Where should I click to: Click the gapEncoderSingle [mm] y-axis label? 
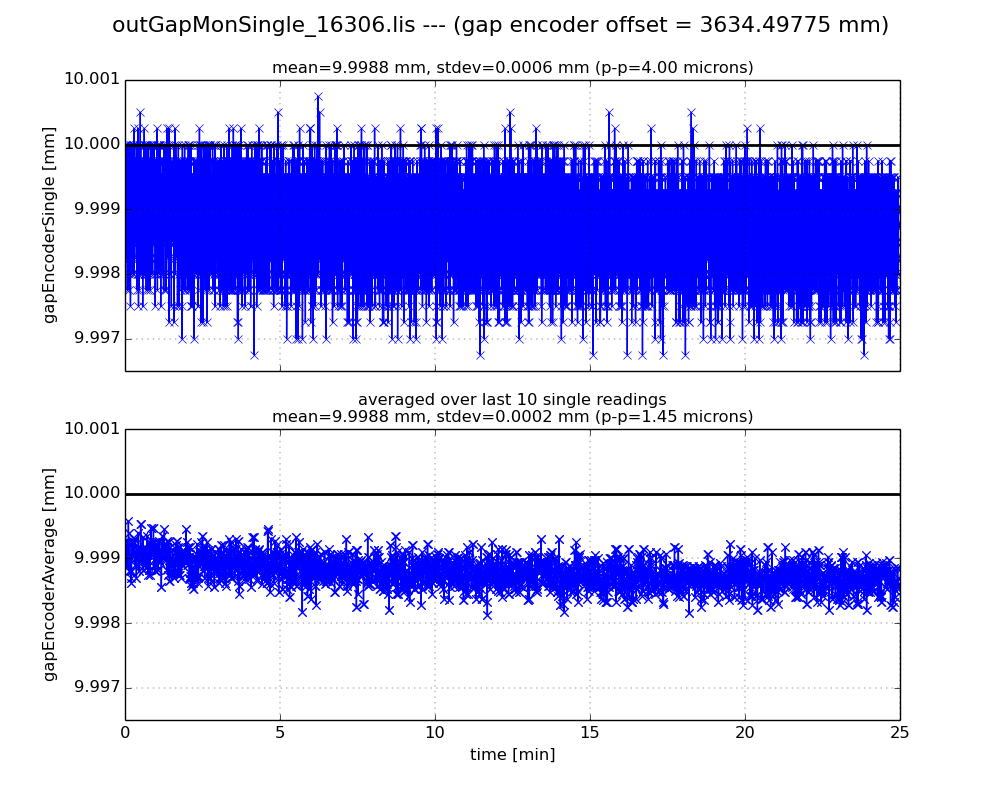pyautogui.click(x=49, y=225)
